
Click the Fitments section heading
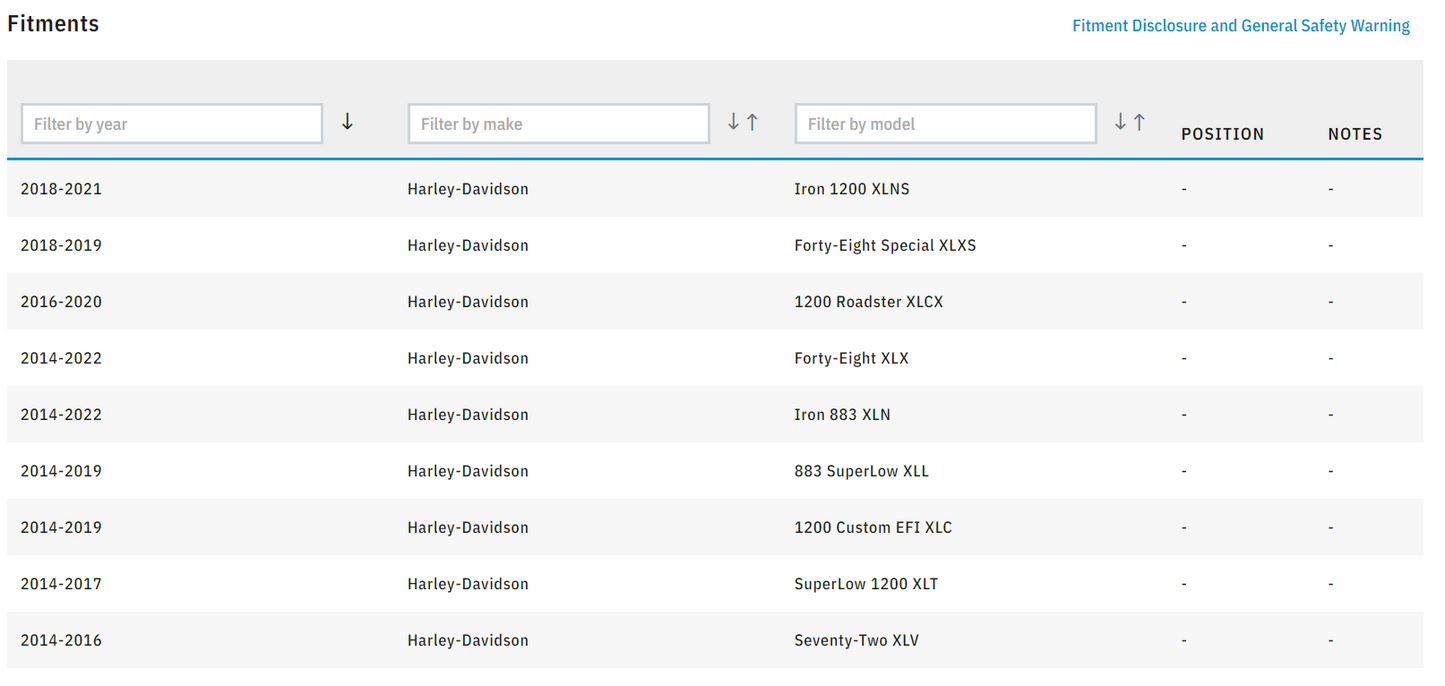pyautogui.click(x=53, y=24)
